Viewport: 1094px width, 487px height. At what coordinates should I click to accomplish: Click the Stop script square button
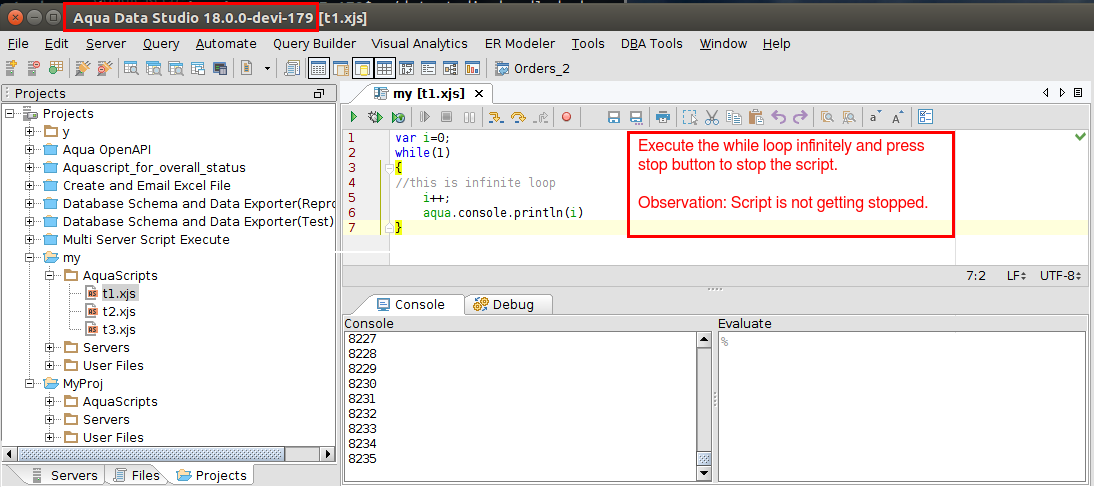[447, 117]
